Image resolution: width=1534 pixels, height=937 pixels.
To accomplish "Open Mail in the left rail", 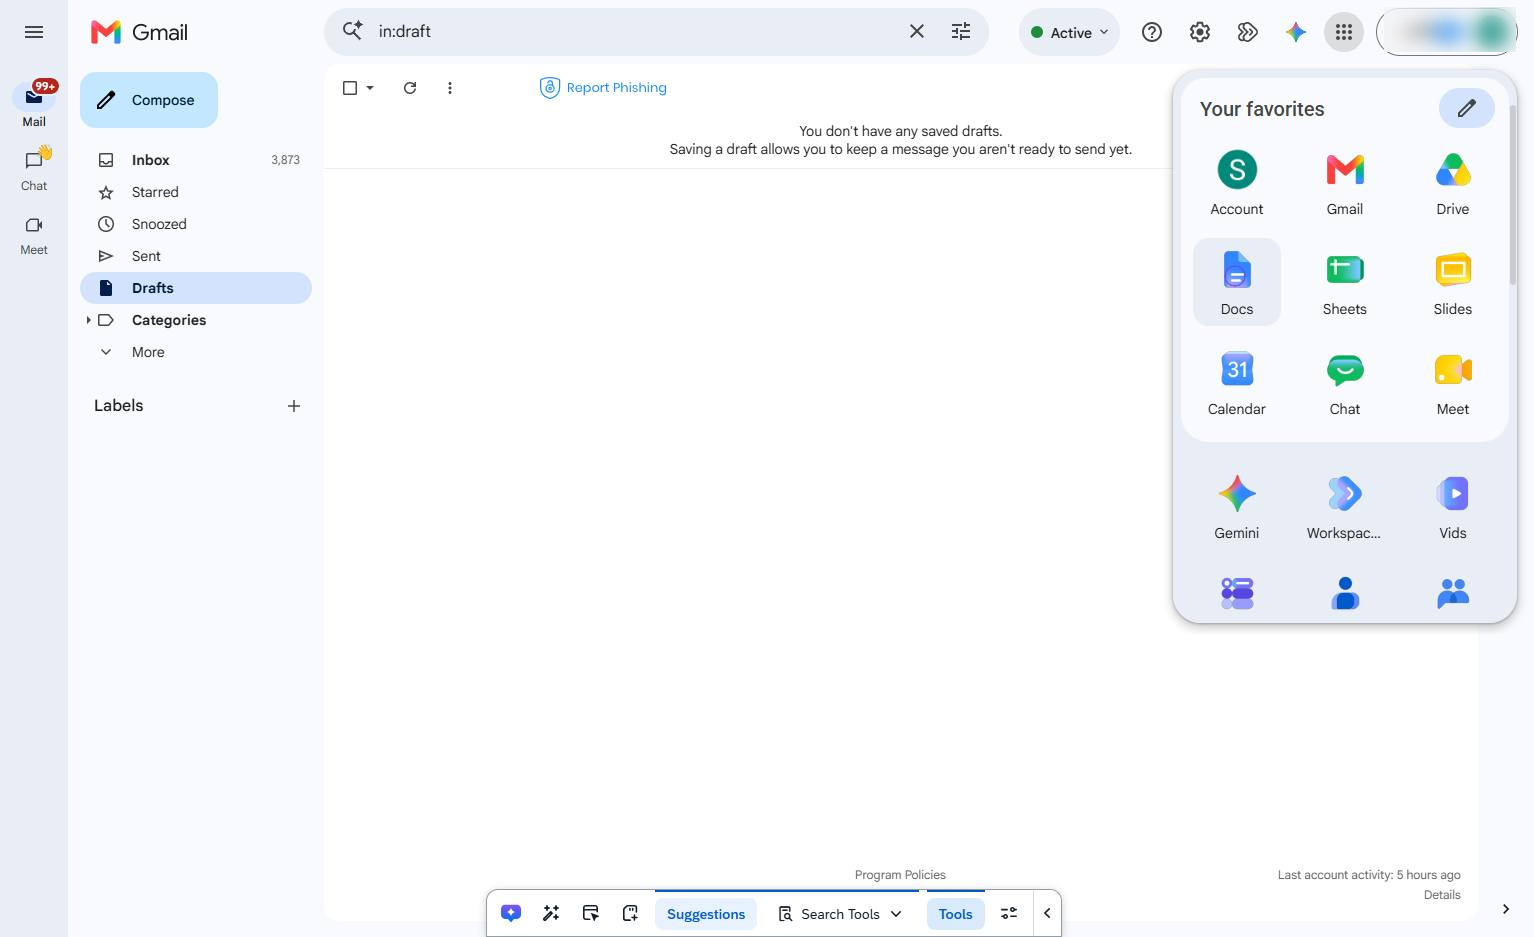I will (x=34, y=105).
